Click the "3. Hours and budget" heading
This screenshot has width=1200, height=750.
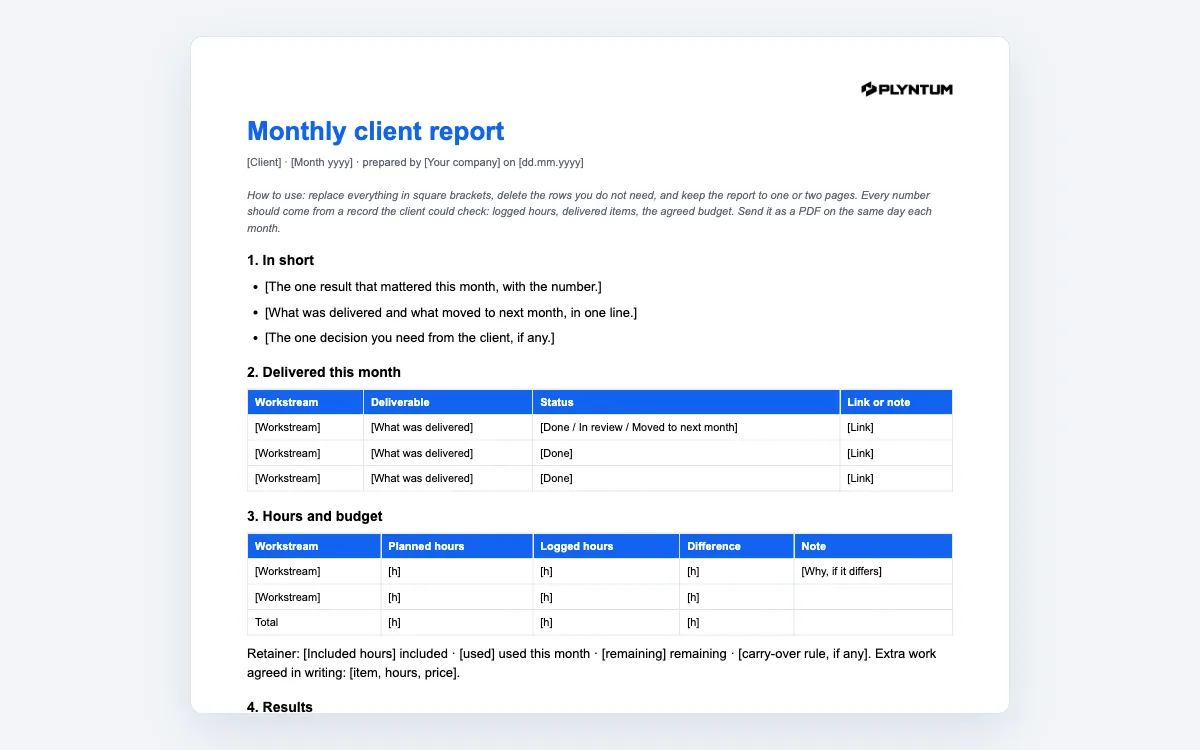(x=315, y=516)
